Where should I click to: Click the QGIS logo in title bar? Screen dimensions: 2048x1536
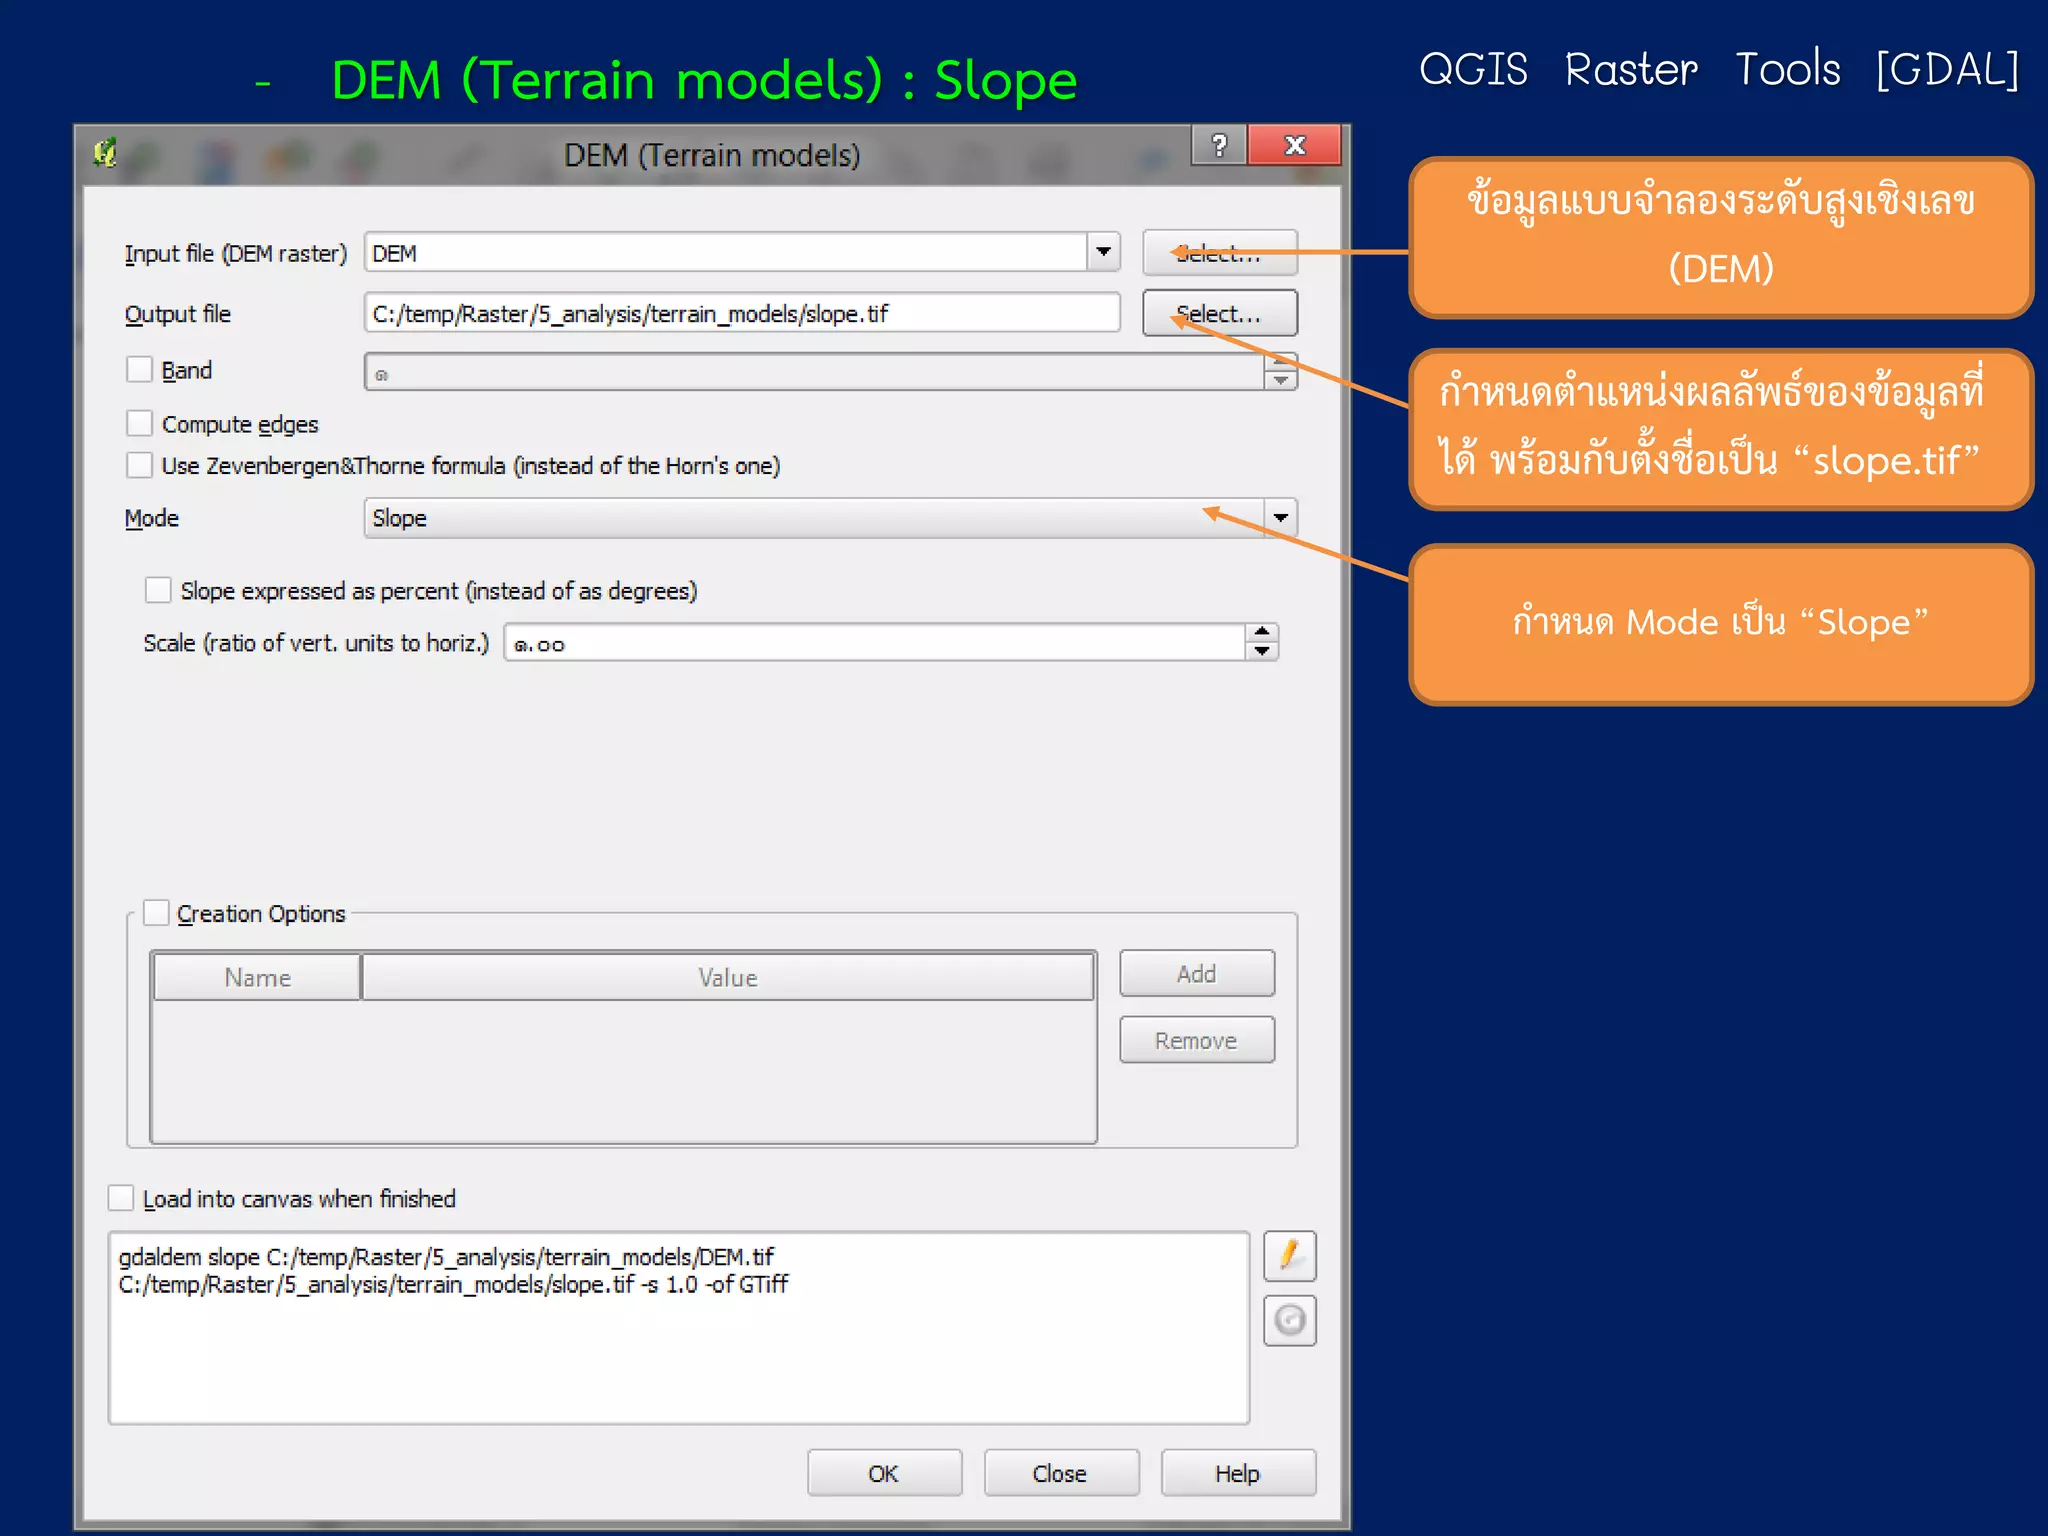[105, 153]
